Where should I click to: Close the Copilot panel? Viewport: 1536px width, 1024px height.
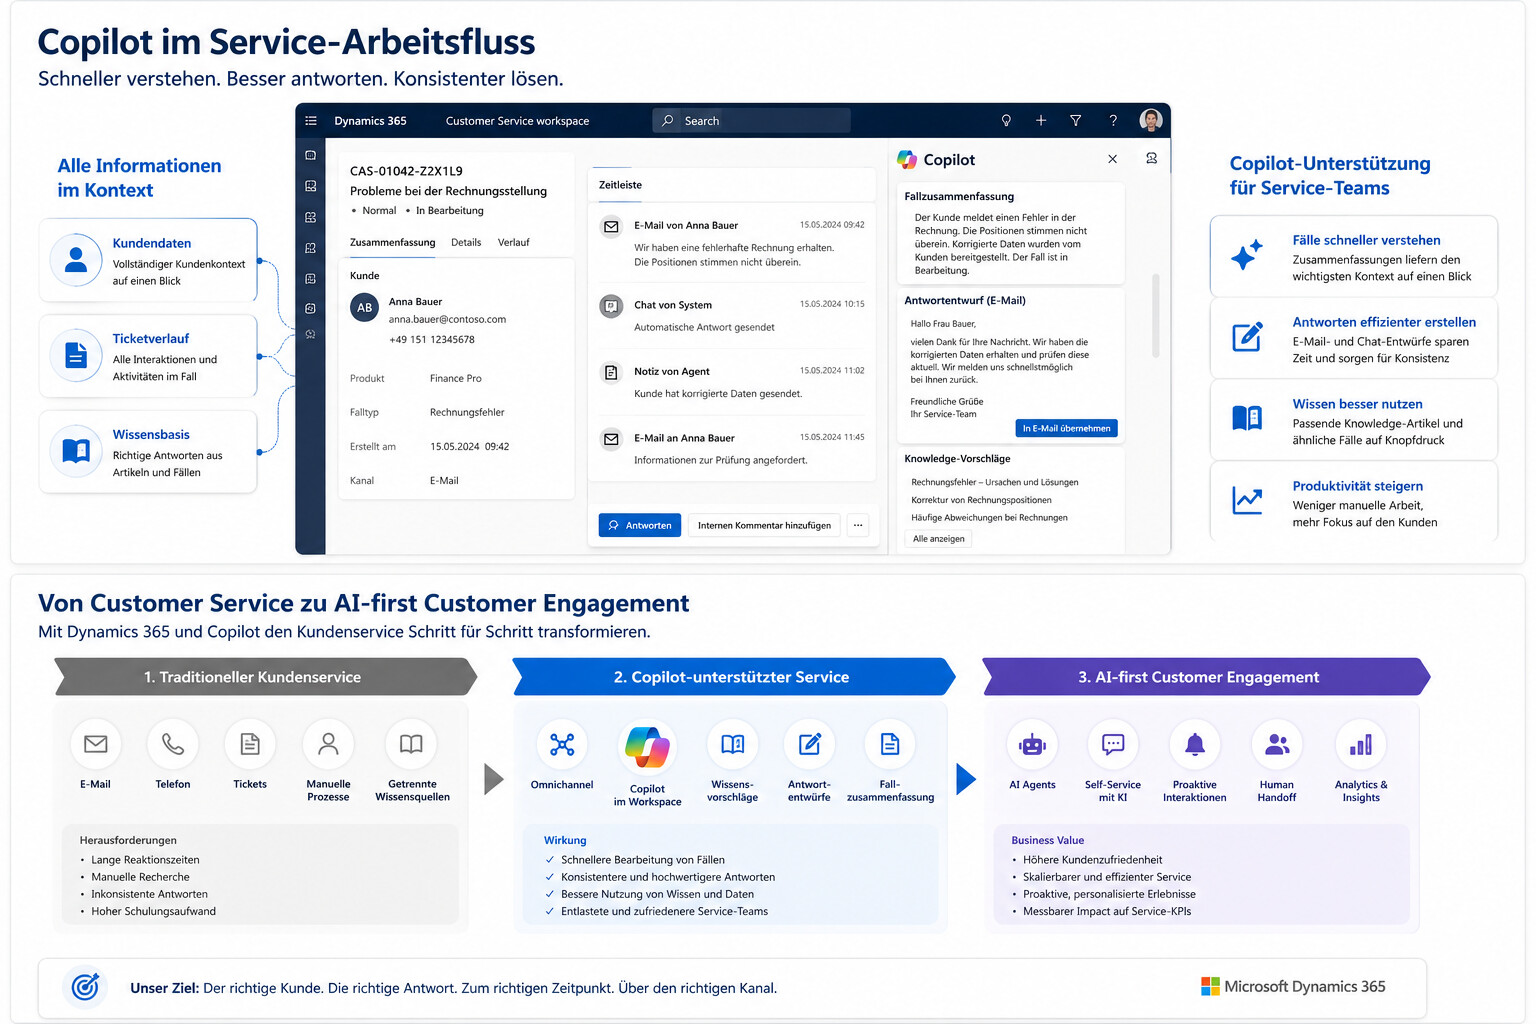(x=1112, y=159)
